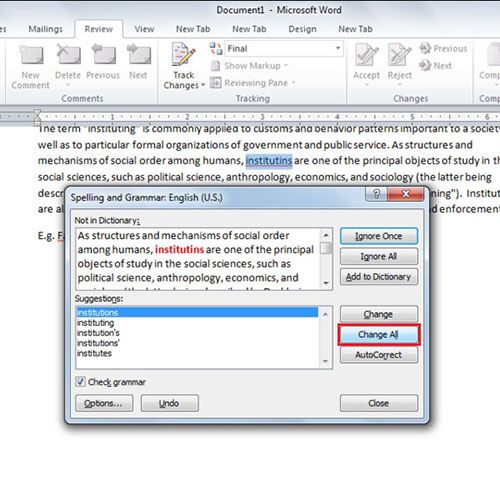Close the Spelling and Grammar dialog with X
The height and width of the screenshot is (500, 500).
[x=406, y=194]
